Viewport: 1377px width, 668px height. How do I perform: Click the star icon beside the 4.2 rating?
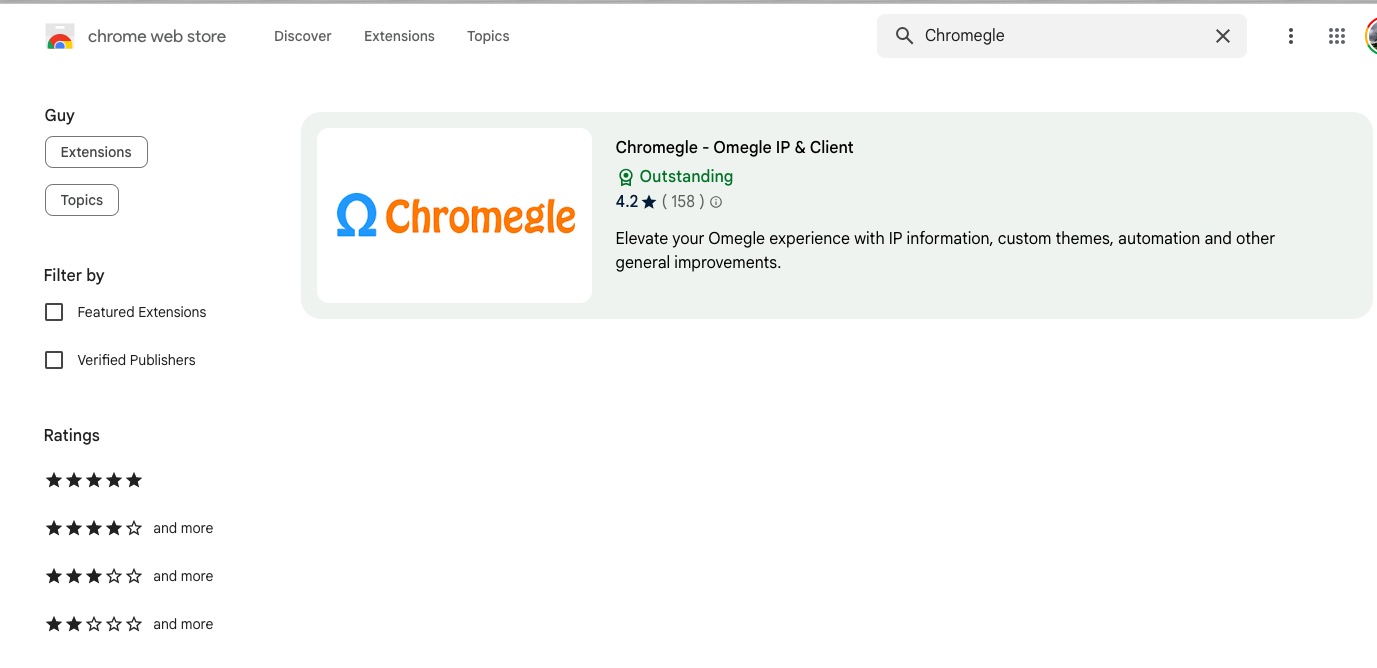(x=648, y=201)
